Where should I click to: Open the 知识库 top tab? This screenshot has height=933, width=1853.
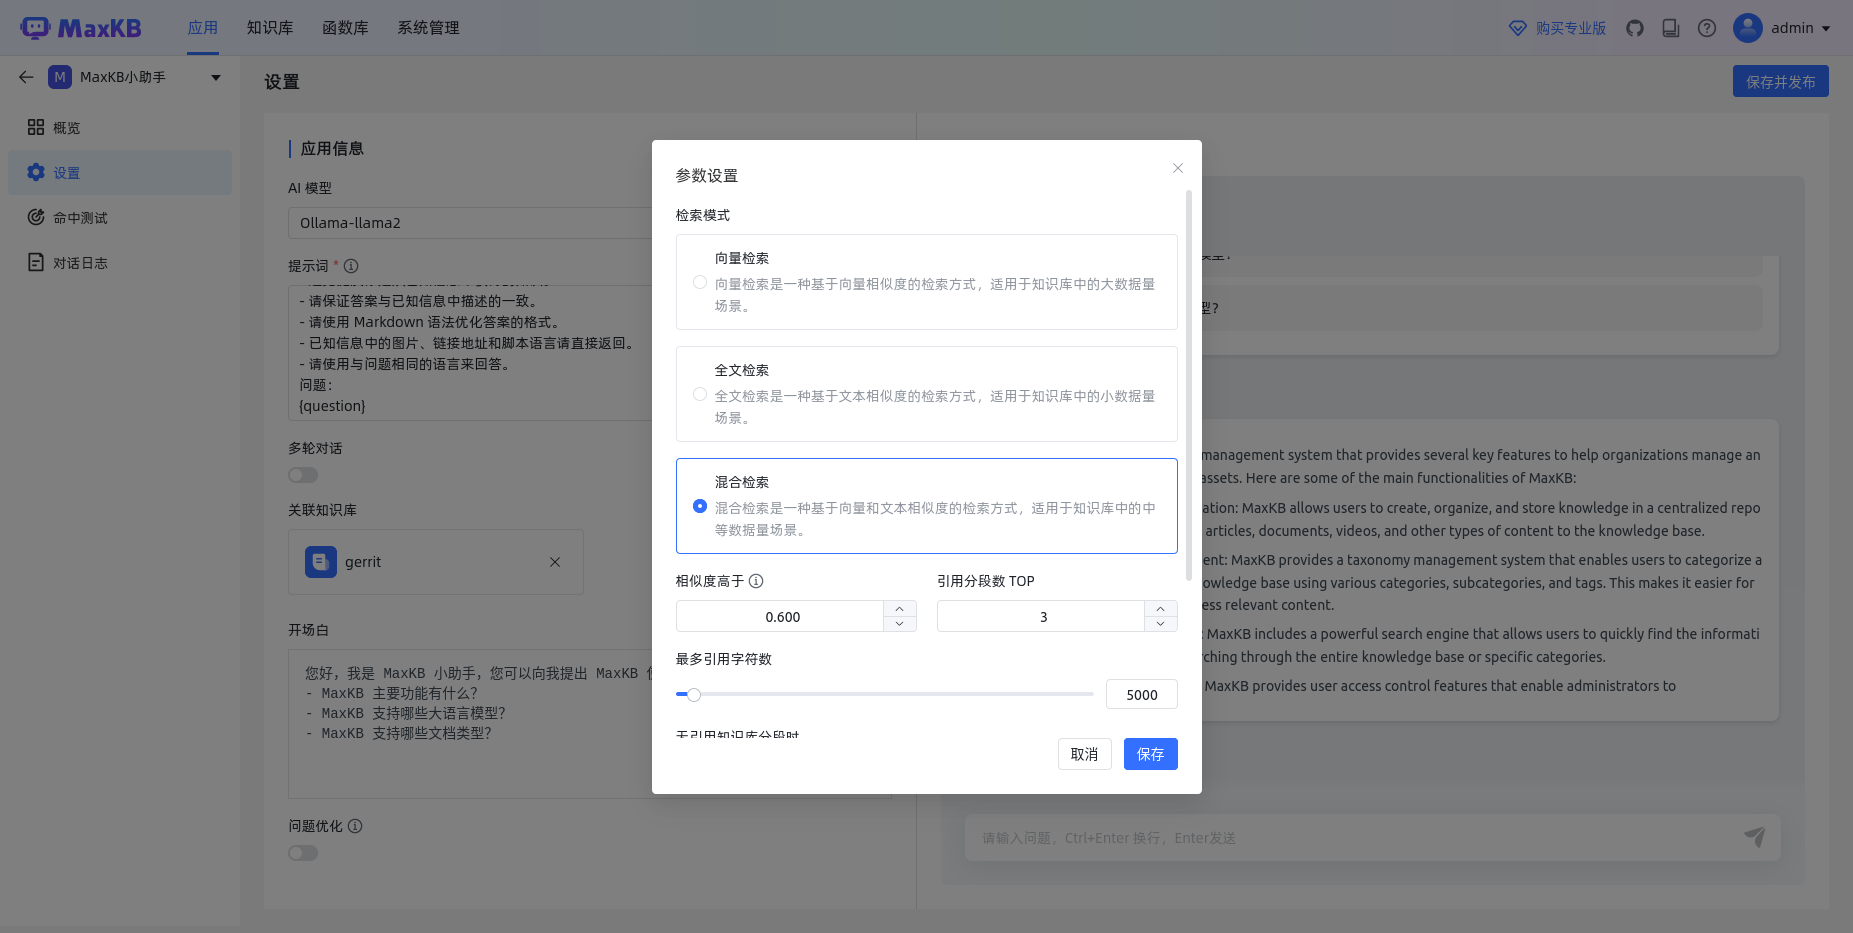(x=270, y=28)
